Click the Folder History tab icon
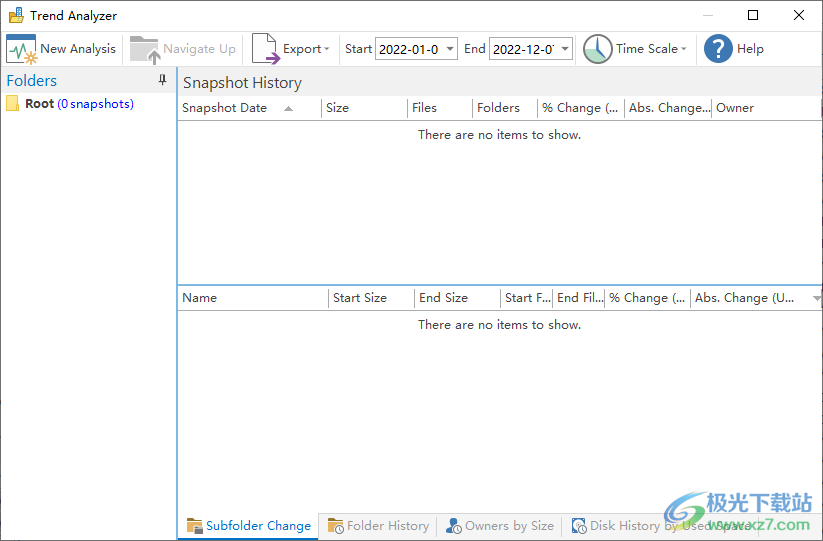Screen dimensions: 823x541 tap(335, 526)
